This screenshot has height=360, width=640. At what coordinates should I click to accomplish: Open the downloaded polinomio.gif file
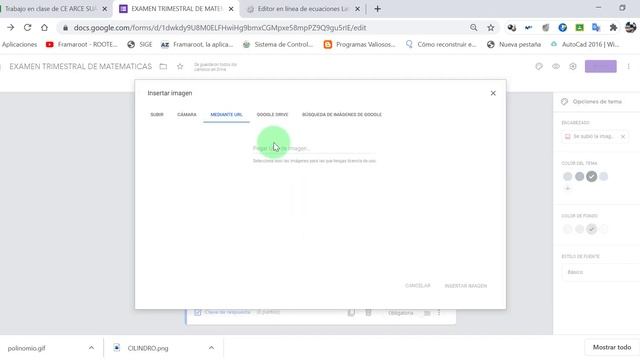pos(27,348)
